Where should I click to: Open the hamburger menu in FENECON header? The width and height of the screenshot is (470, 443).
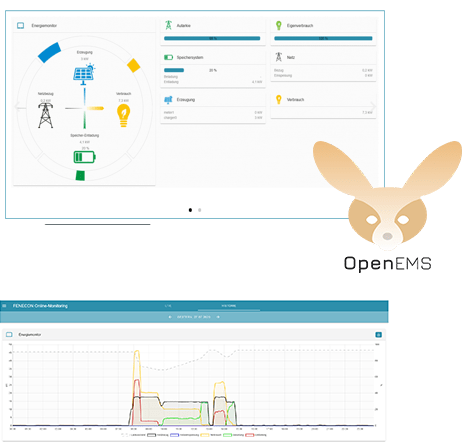(x=4, y=306)
